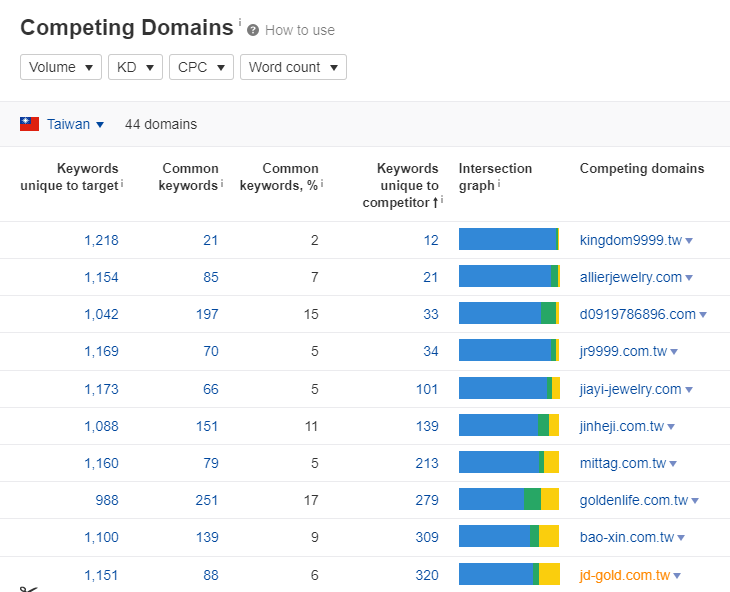Screen dimensions: 730x592
Task: Open the How to use help link
Action: (x=299, y=30)
